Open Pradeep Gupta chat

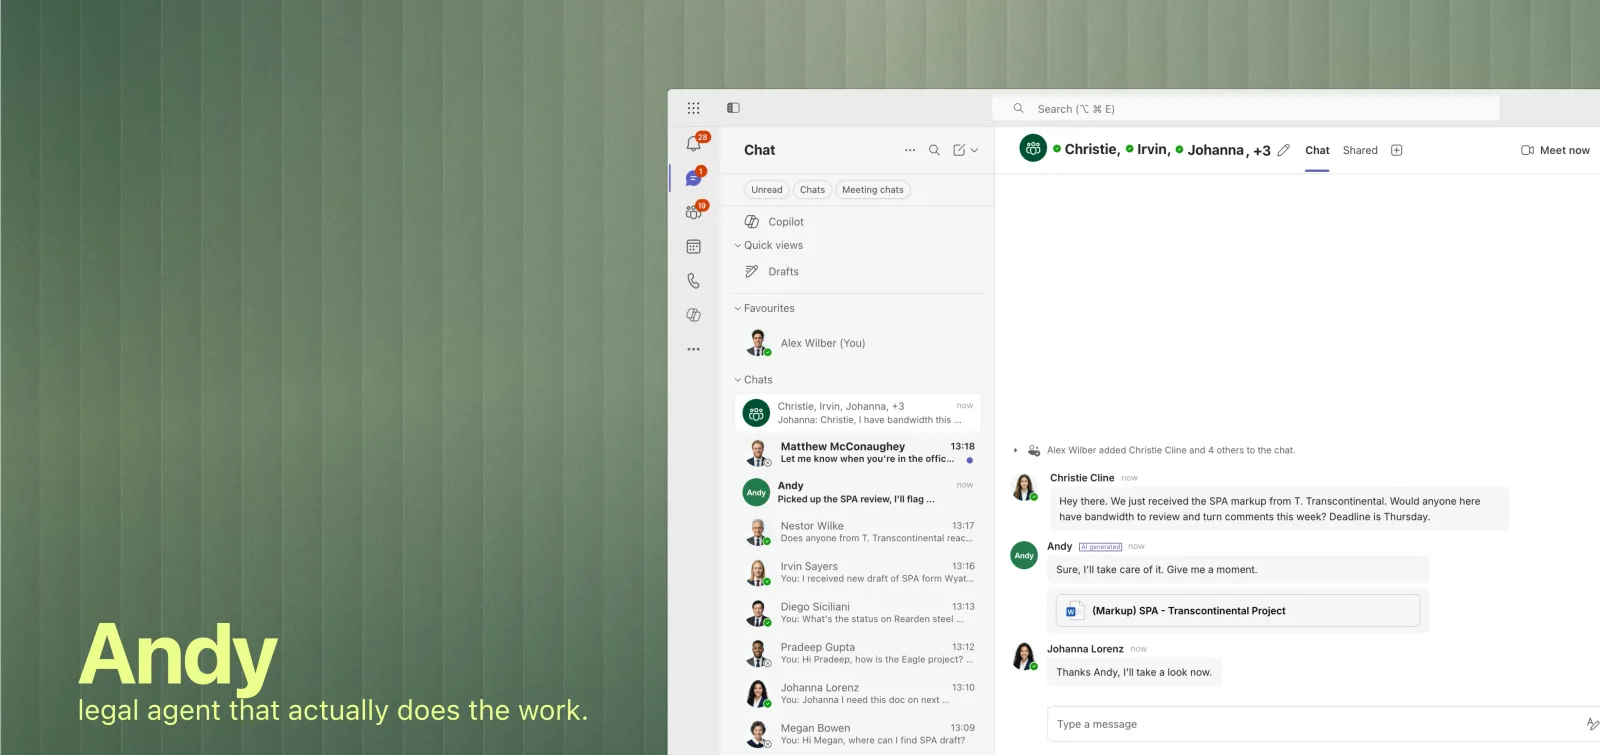pos(857,653)
